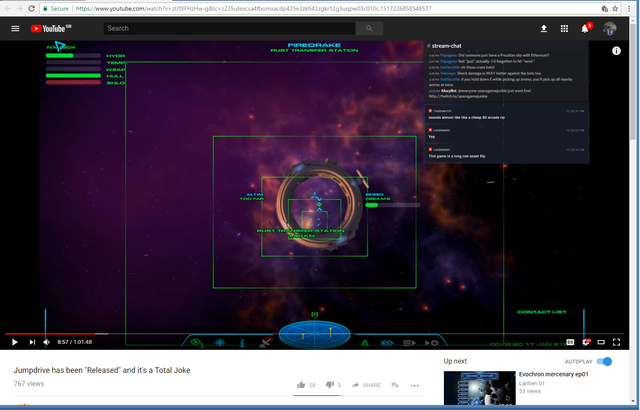Toggle the Autoplay switch
This screenshot has width=640, height=410.
(x=604, y=361)
